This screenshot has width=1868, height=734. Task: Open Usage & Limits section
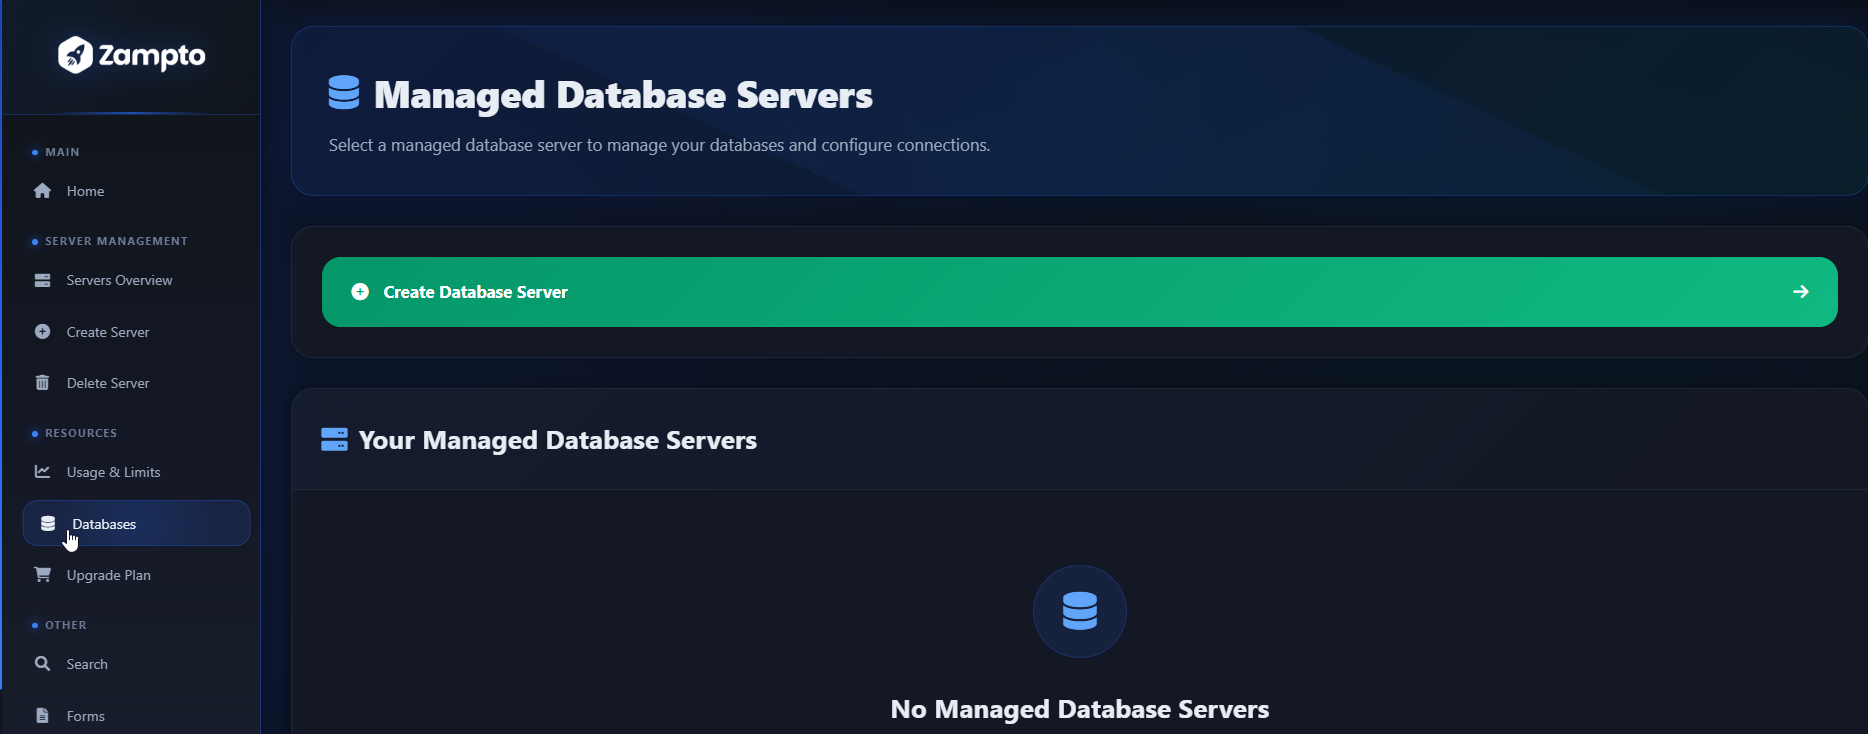113,472
